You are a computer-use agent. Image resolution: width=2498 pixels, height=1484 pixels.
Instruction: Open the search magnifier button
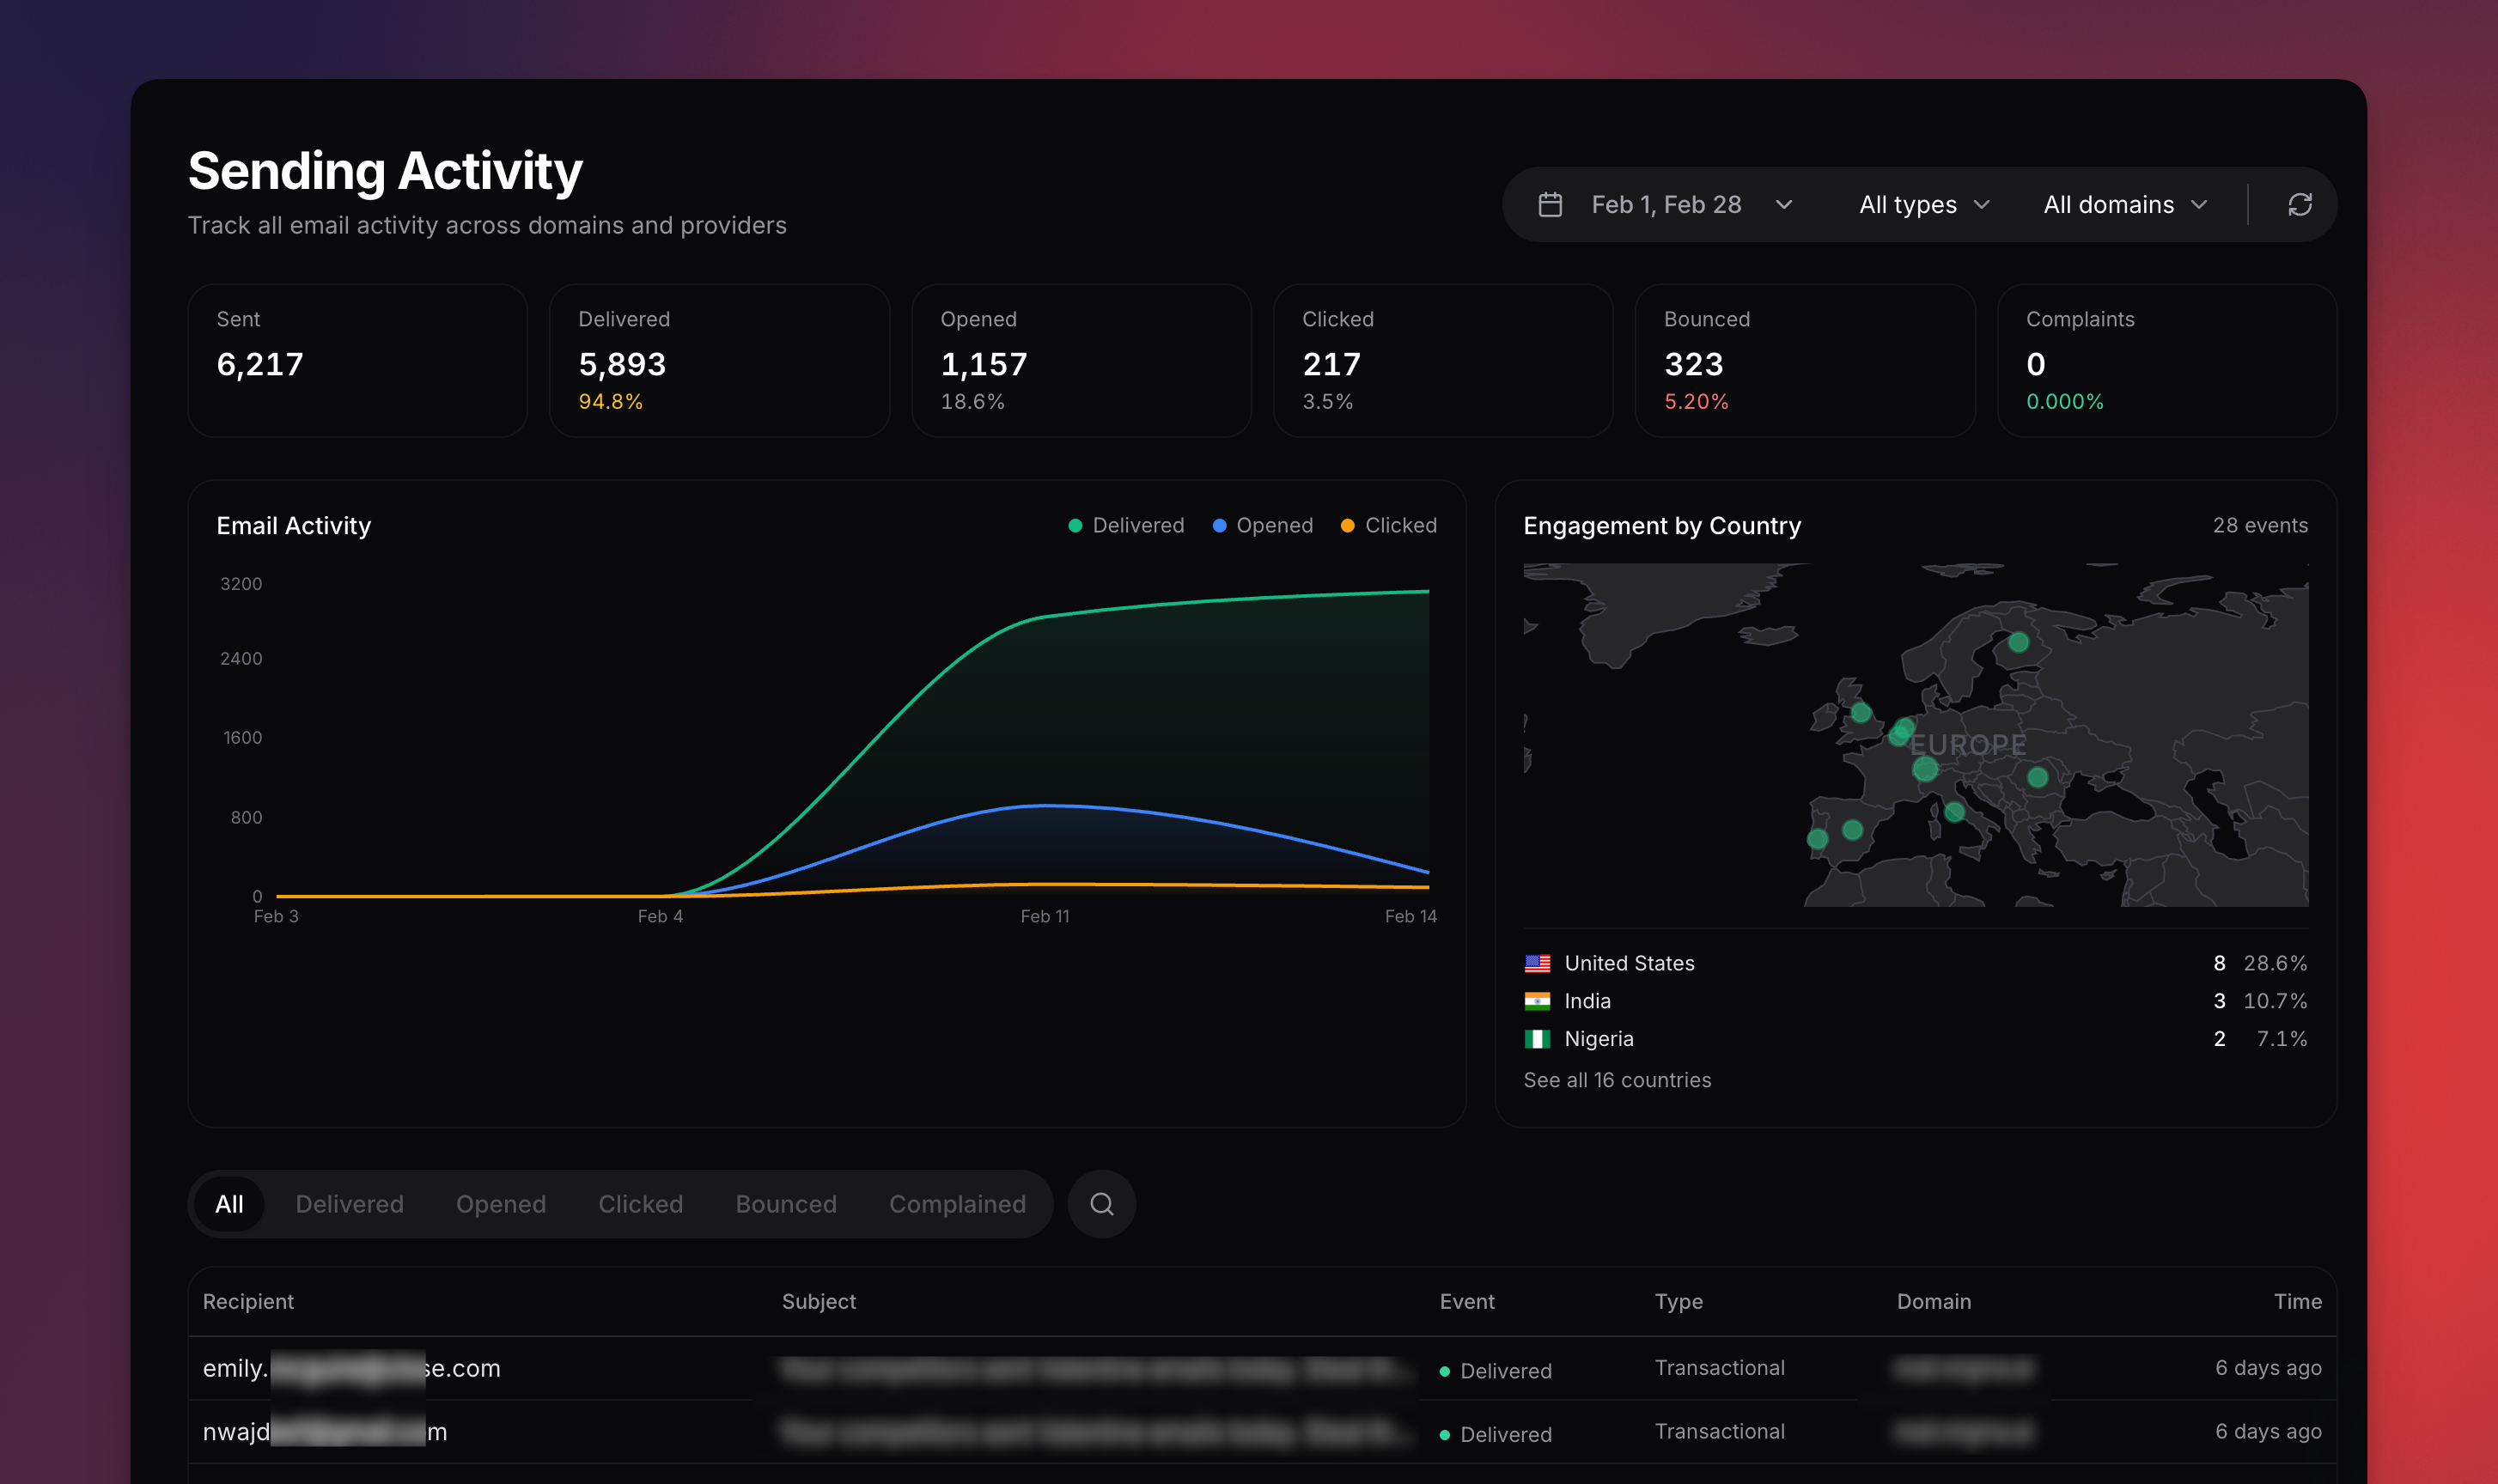[x=1101, y=1204]
